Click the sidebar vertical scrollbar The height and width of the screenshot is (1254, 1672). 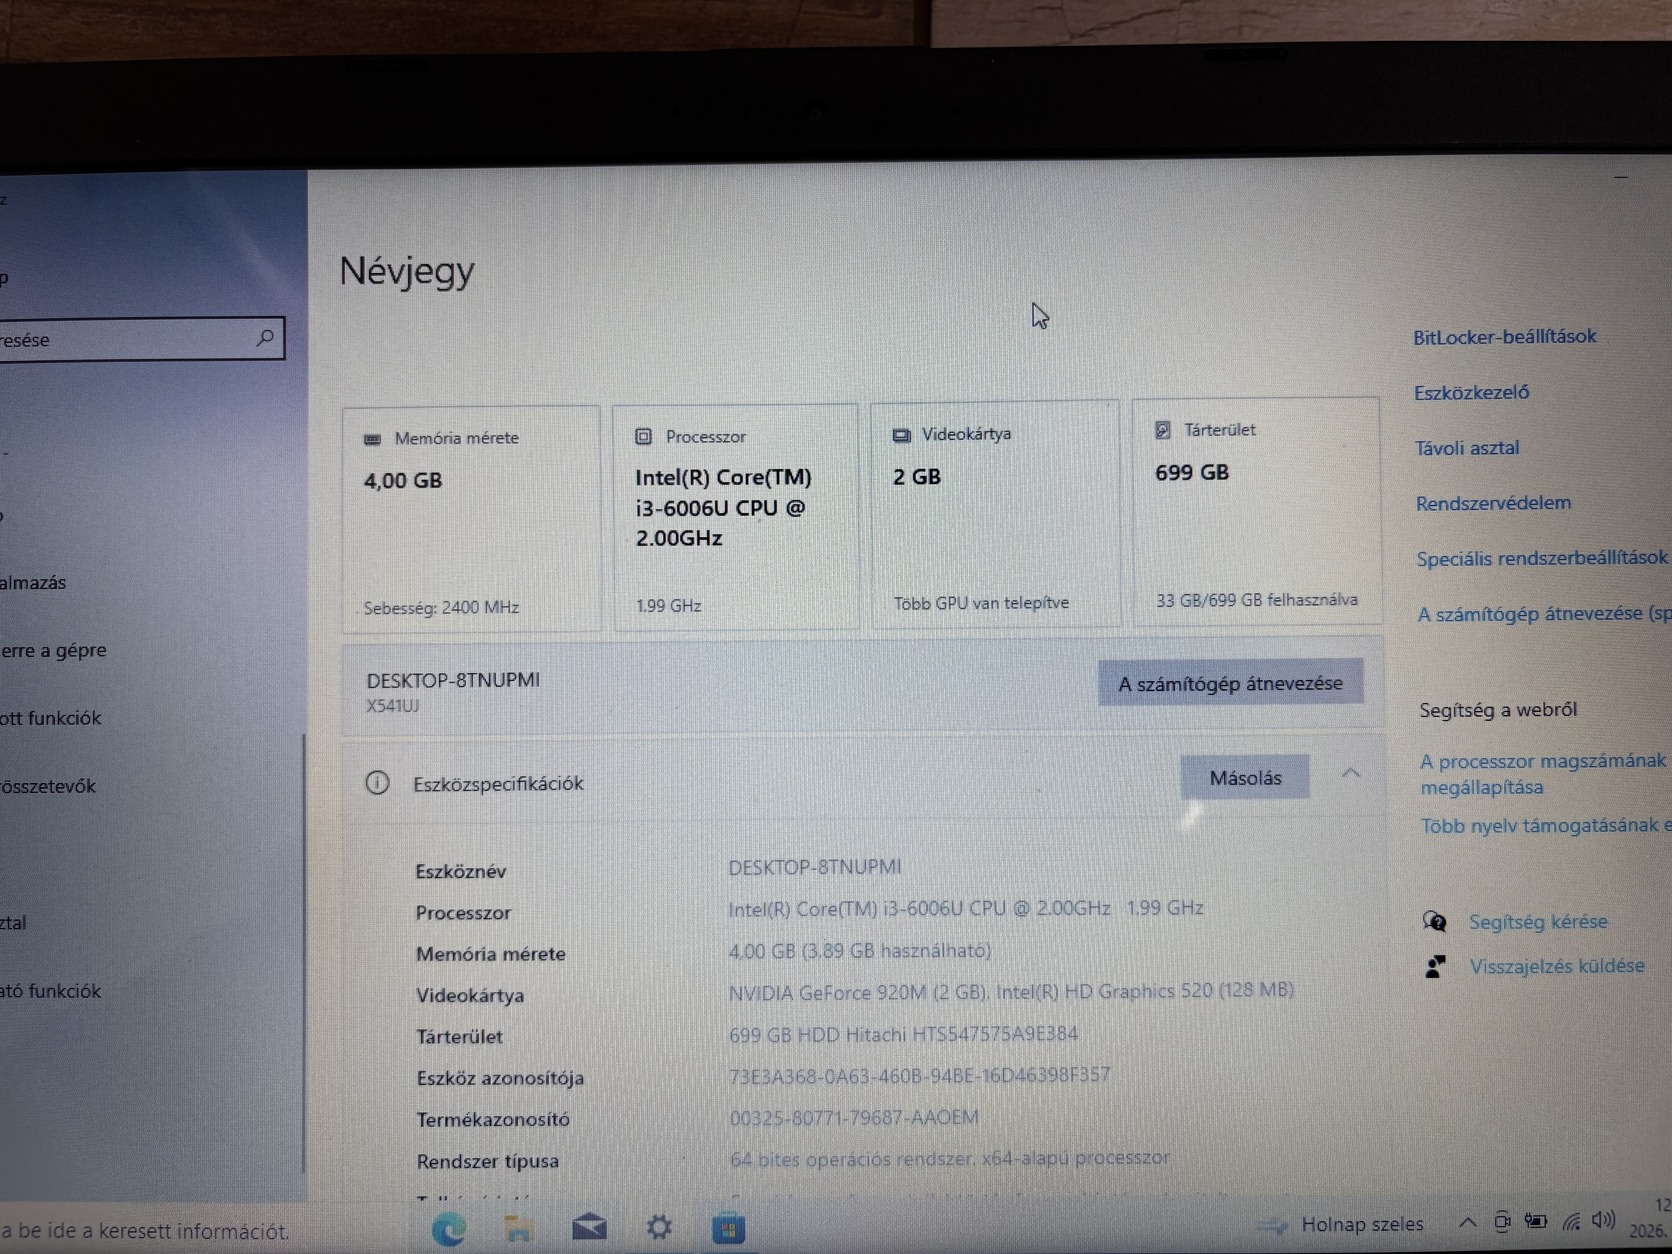click(x=303, y=955)
